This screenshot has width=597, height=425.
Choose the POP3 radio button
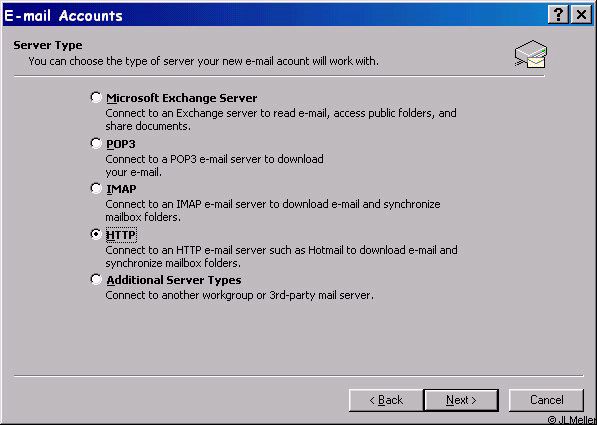[96, 144]
